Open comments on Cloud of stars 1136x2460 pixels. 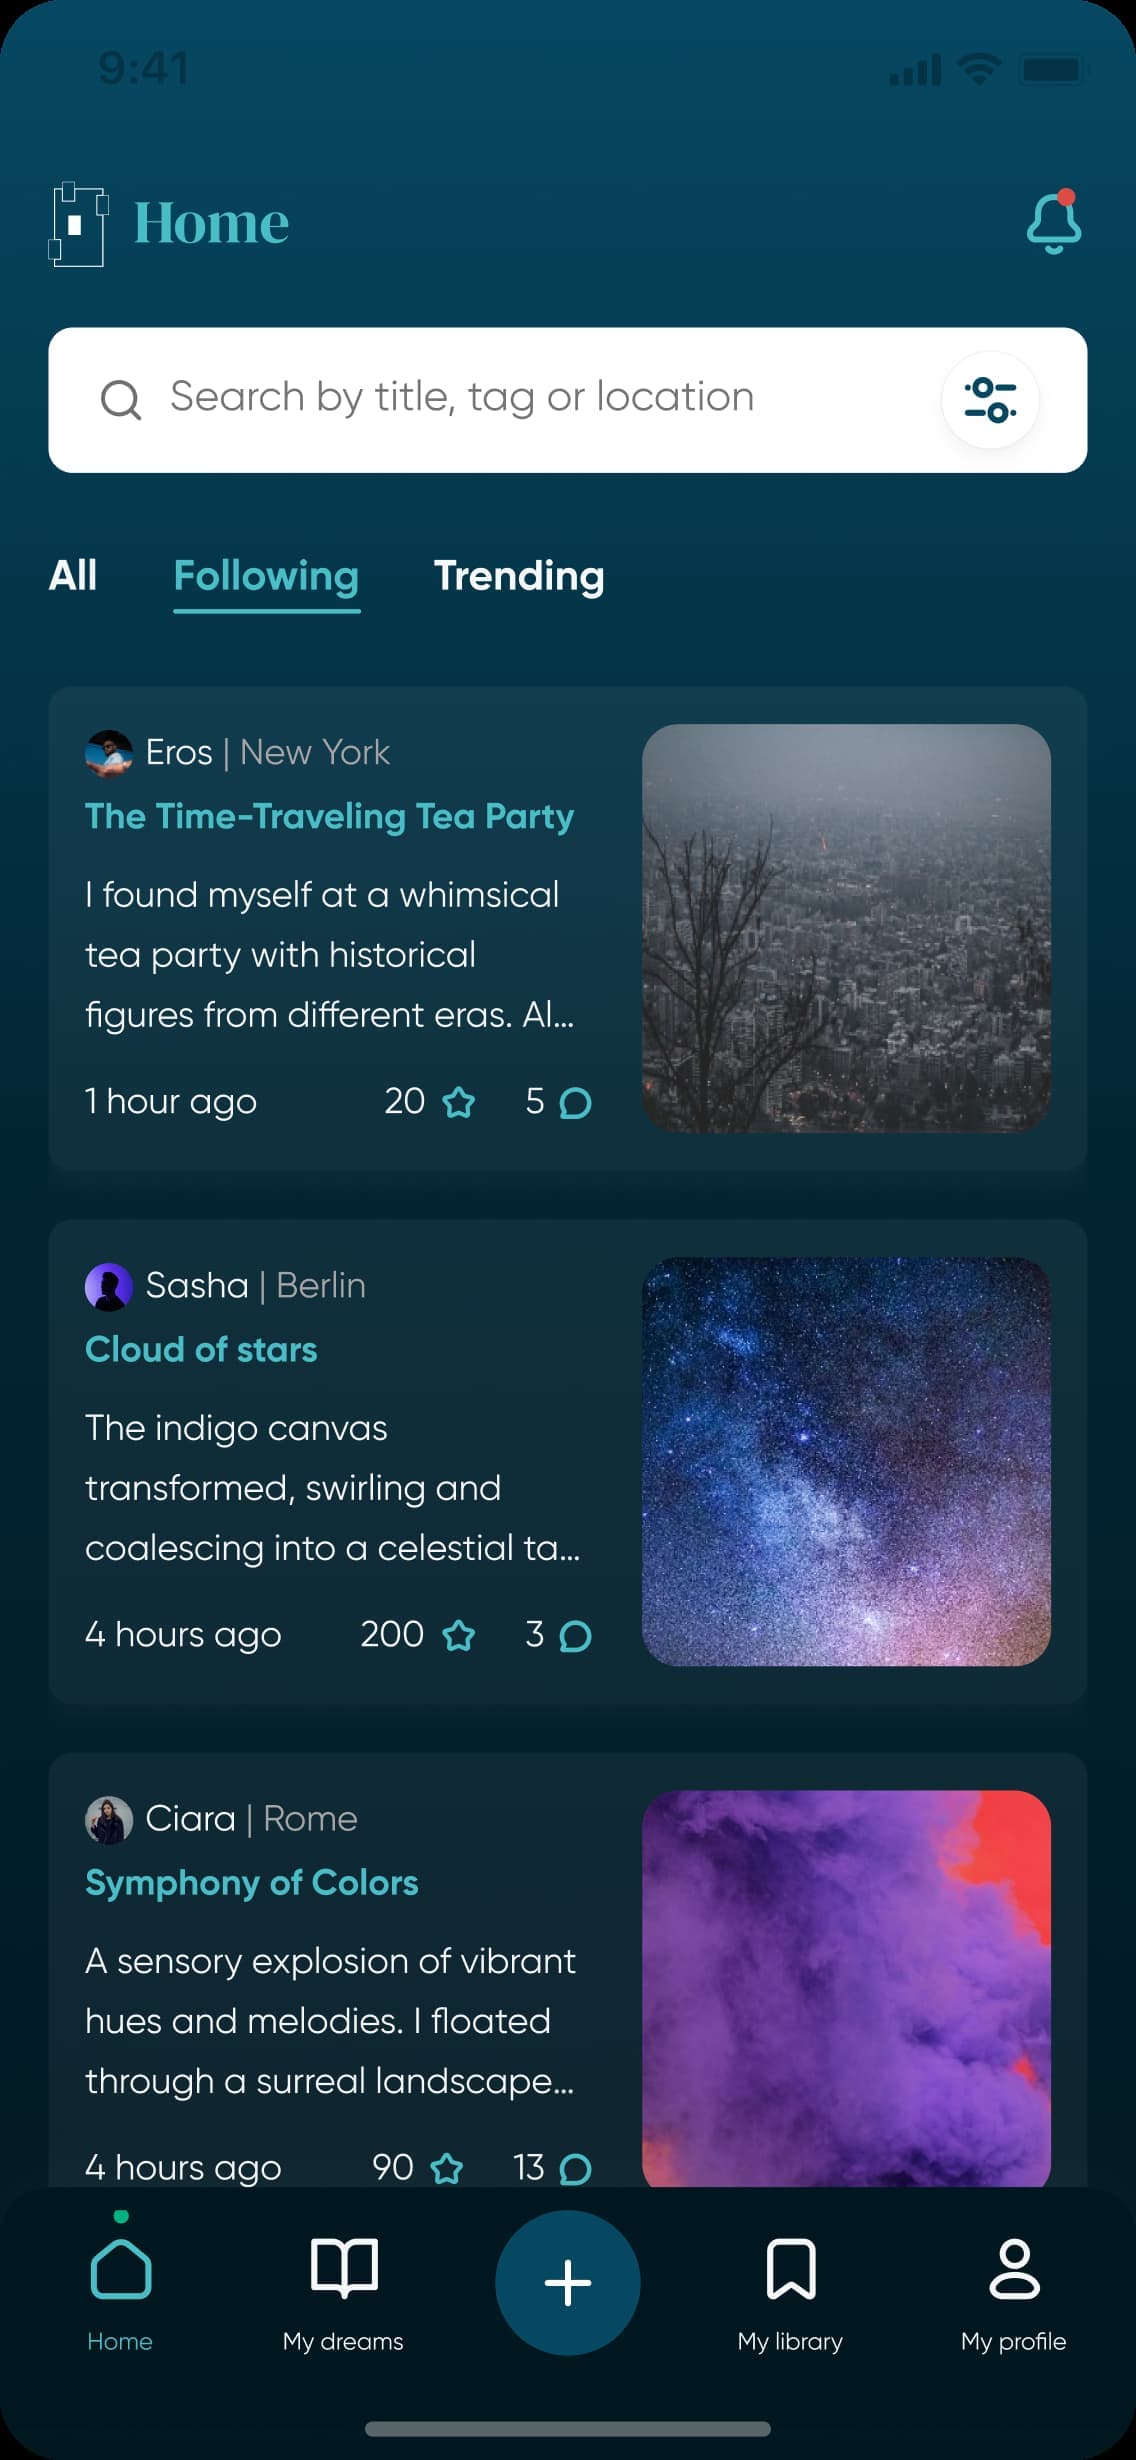pyautogui.click(x=575, y=1636)
